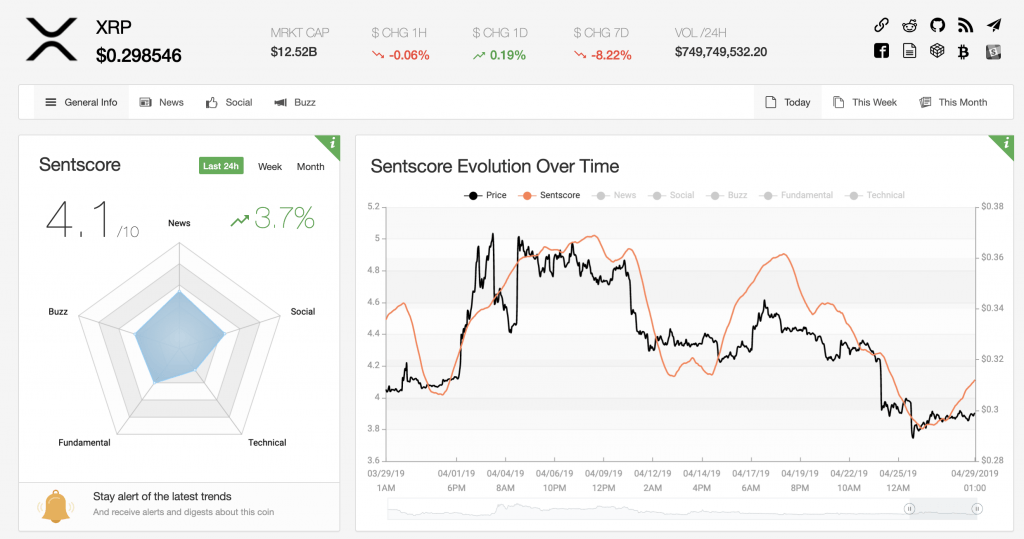Open the whitepaper document icon
Image resolution: width=1024 pixels, height=539 pixels.
click(909, 51)
